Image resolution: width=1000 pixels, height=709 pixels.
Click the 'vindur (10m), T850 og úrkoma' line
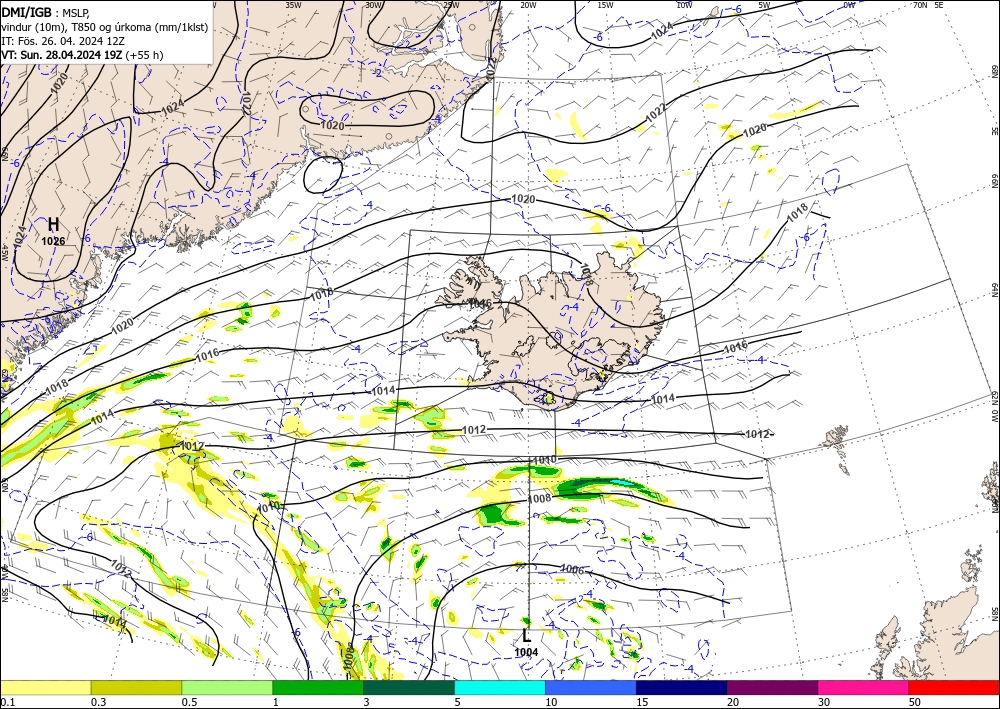click(105, 27)
